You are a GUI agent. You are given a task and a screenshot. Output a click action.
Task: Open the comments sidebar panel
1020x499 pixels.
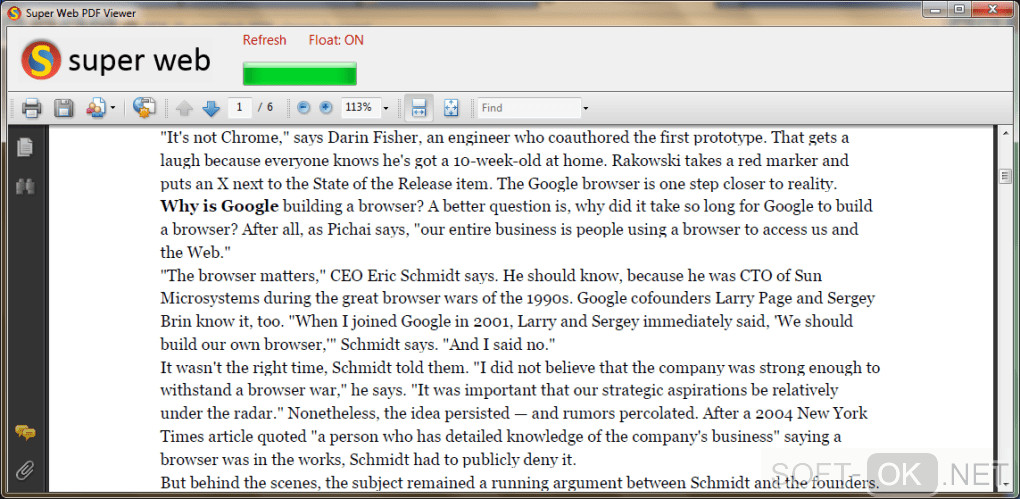(25, 432)
